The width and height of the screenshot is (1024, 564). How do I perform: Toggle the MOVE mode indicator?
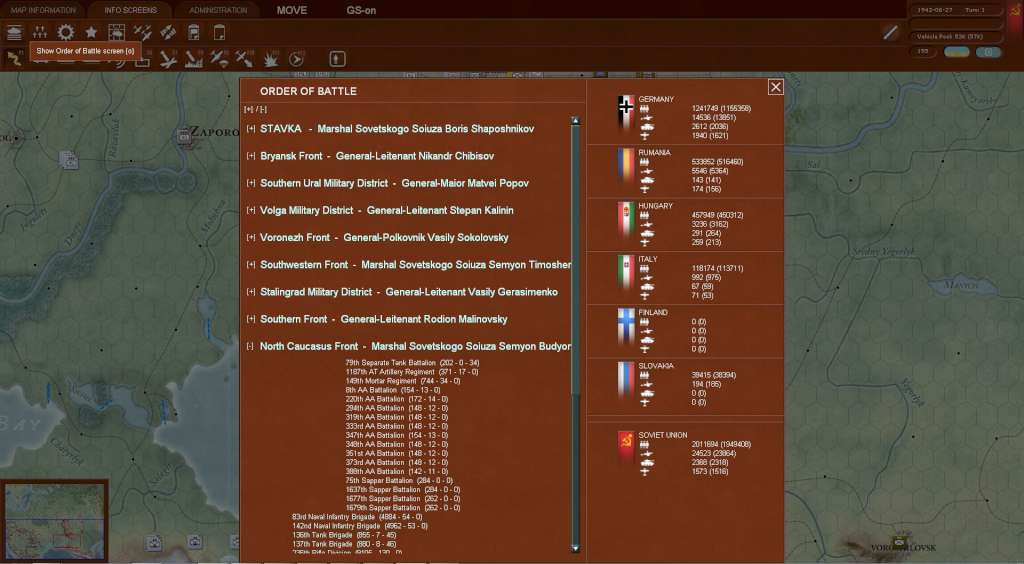(x=292, y=10)
